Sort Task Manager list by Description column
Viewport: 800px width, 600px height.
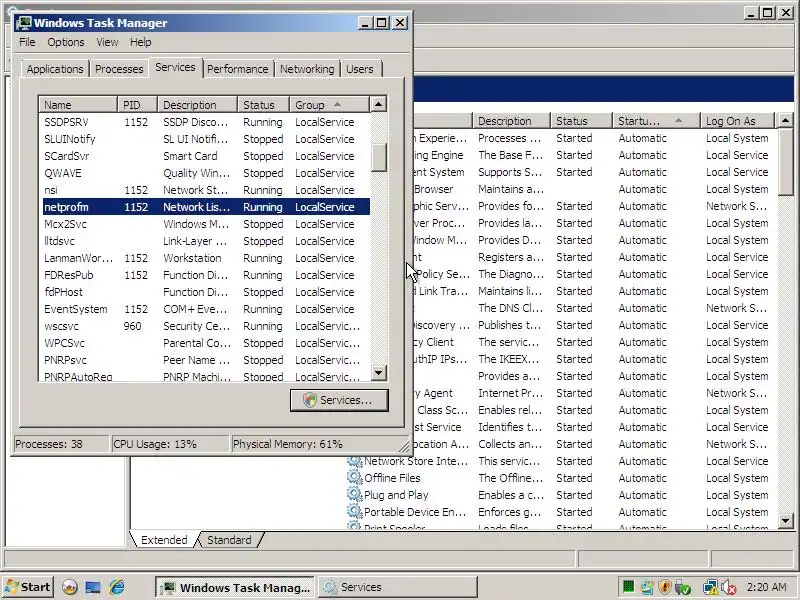(x=197, y=105)
